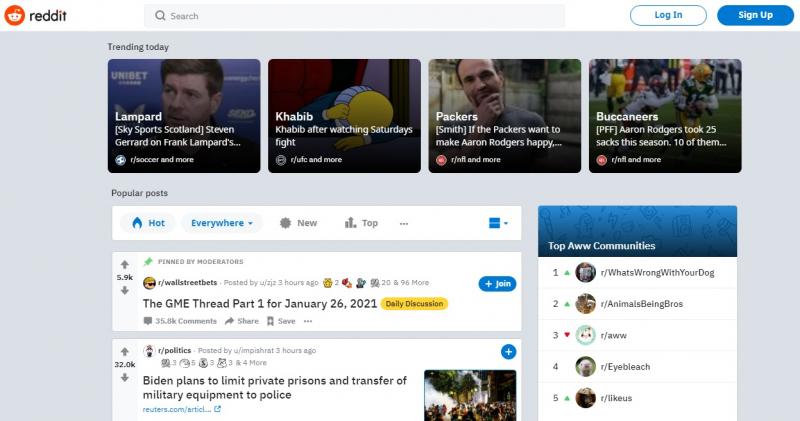The width and height of the screenshot is (800, 421).
Task: Click the search magnifier icon
Action: pos(160,16)
